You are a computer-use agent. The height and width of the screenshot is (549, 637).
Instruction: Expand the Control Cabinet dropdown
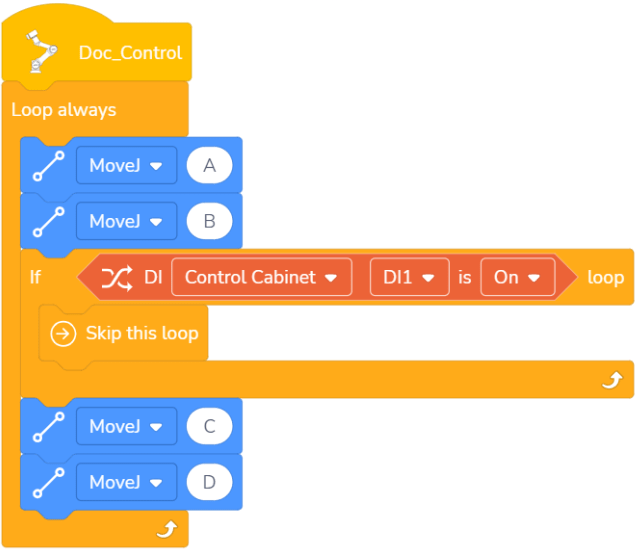tap(261, 277)
